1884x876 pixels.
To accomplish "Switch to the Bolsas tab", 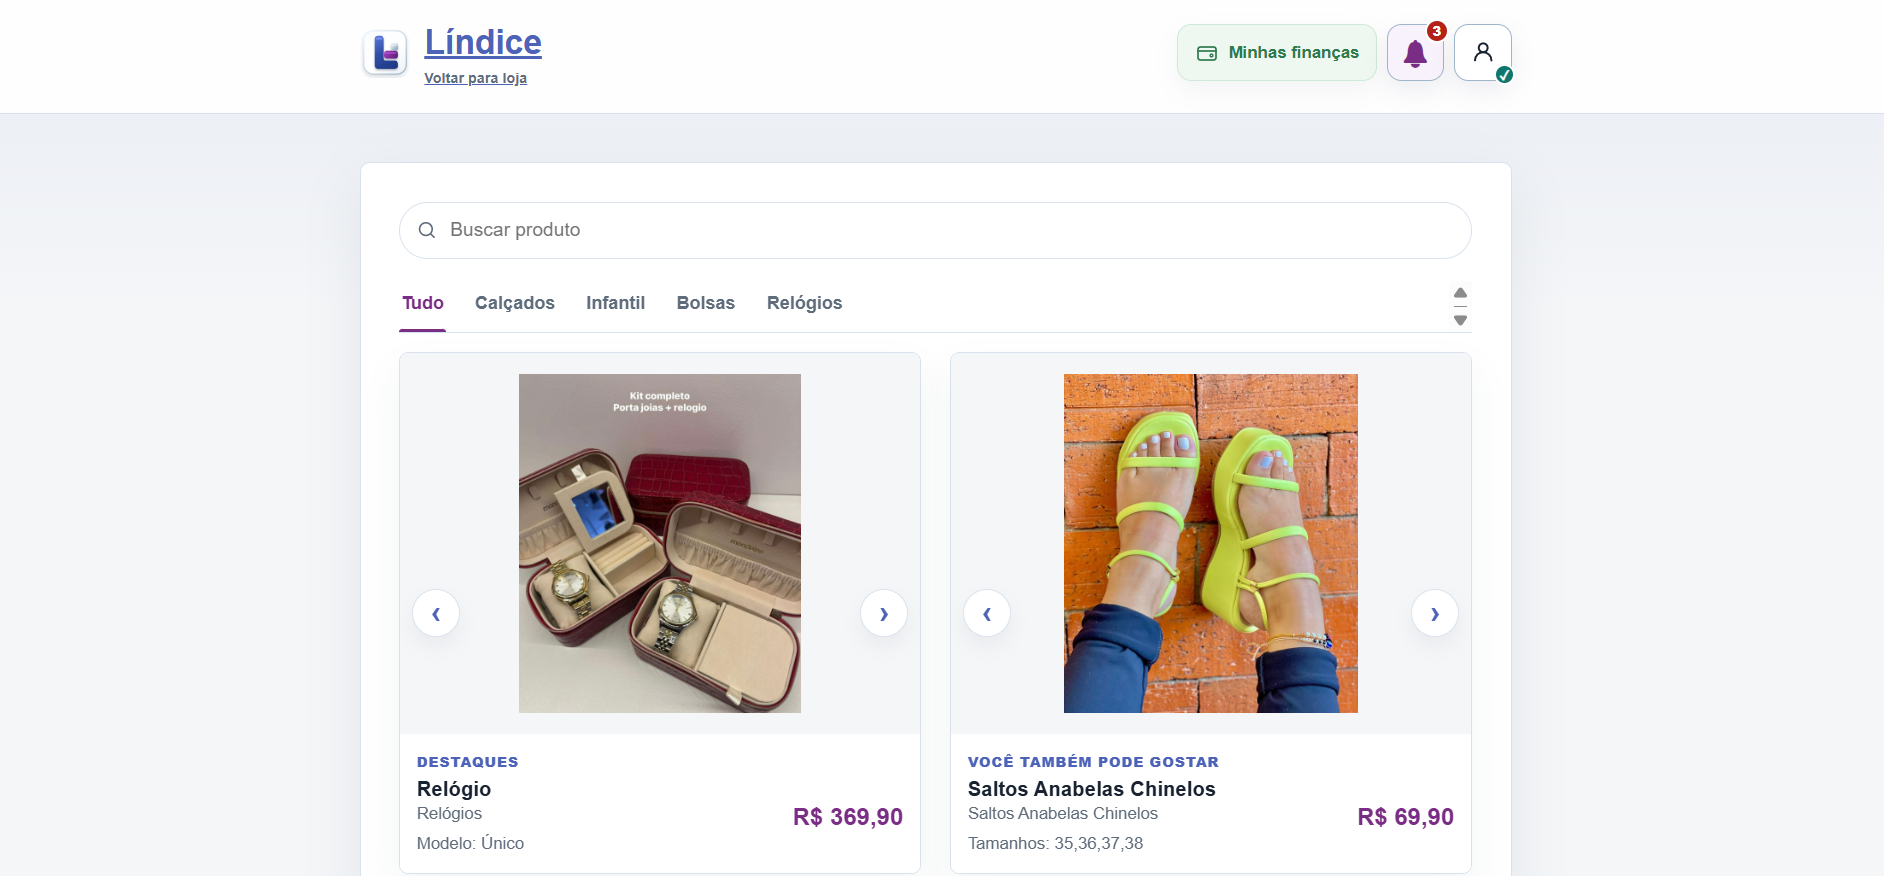I will (706, 303).
